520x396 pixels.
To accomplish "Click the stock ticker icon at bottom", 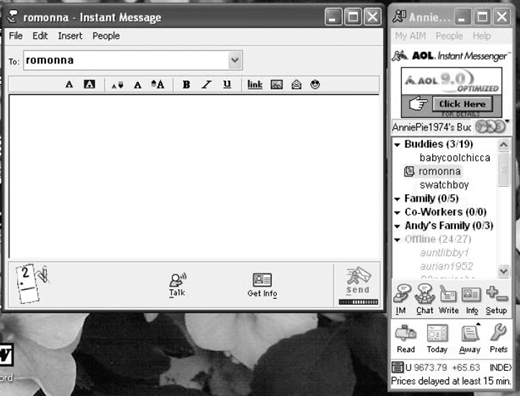I will point(397,367).
